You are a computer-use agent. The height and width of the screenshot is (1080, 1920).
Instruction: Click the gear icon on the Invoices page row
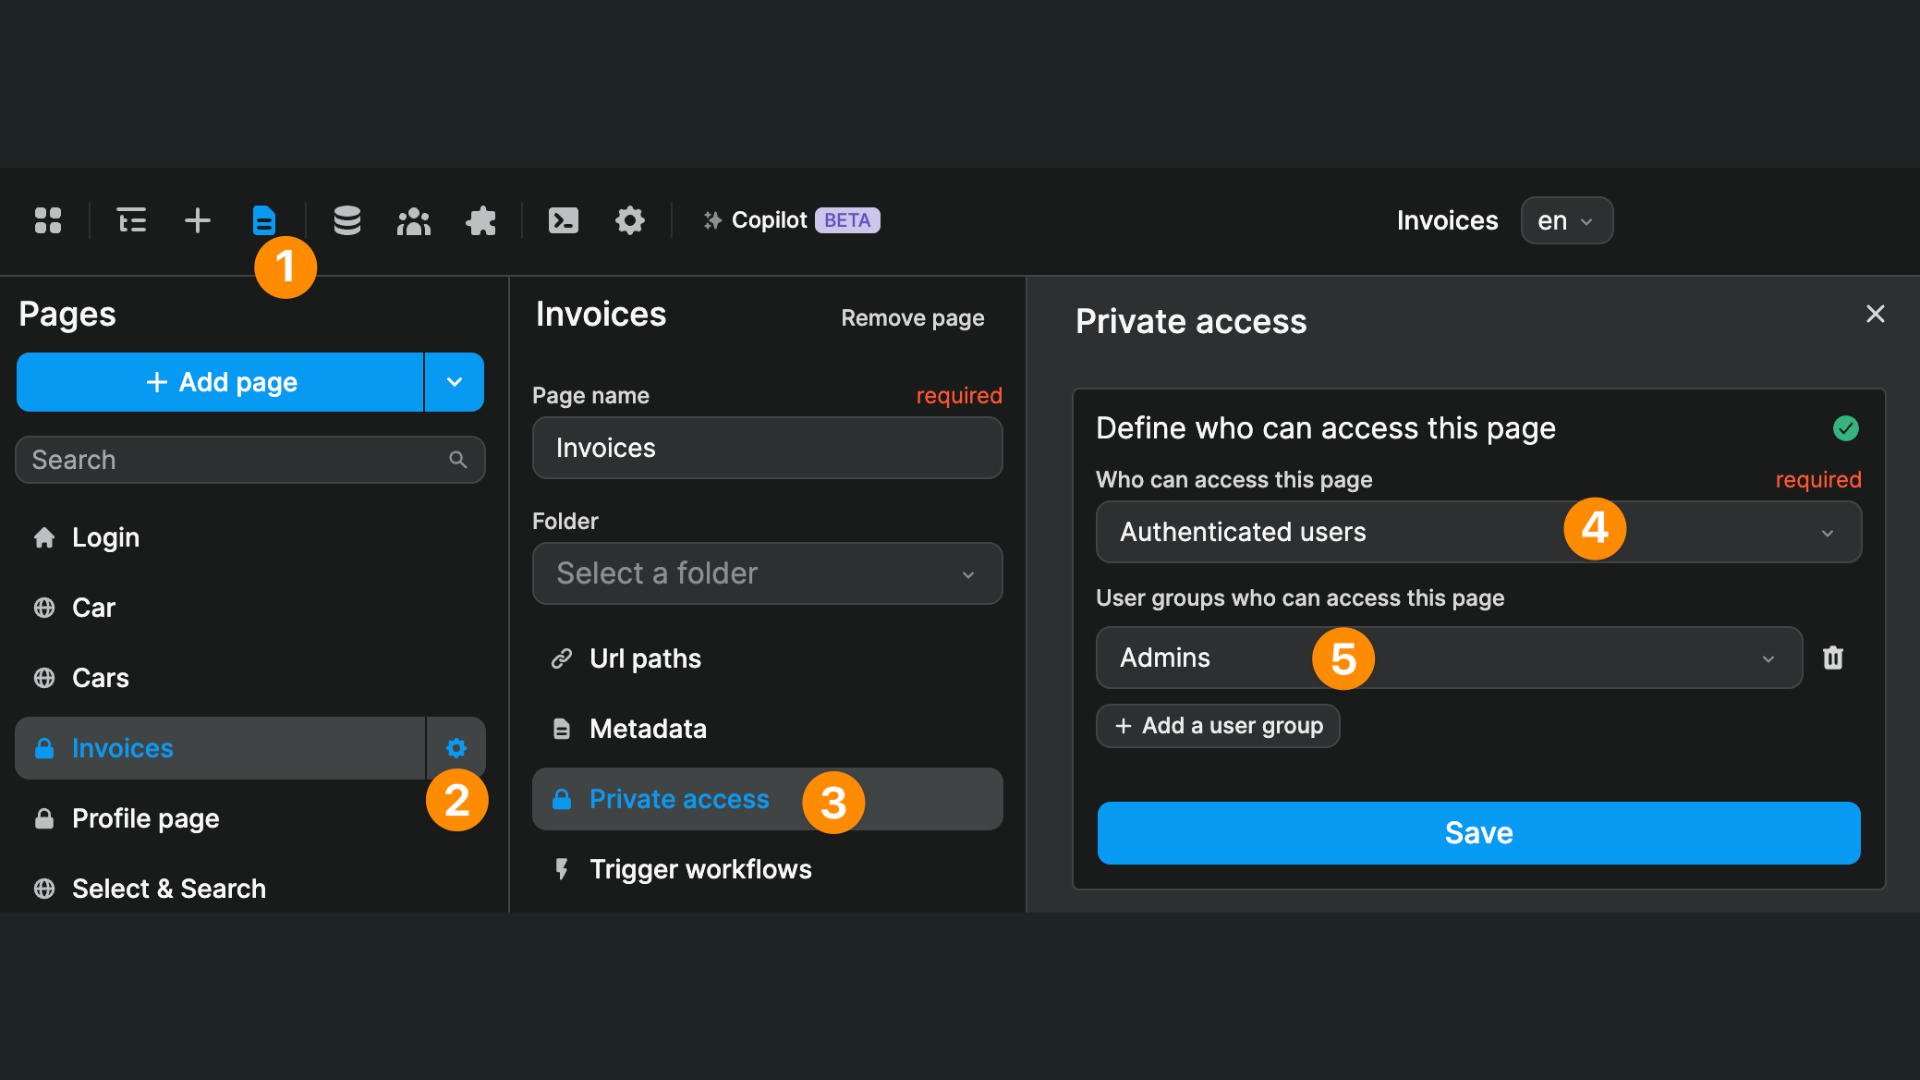point(456,747)
